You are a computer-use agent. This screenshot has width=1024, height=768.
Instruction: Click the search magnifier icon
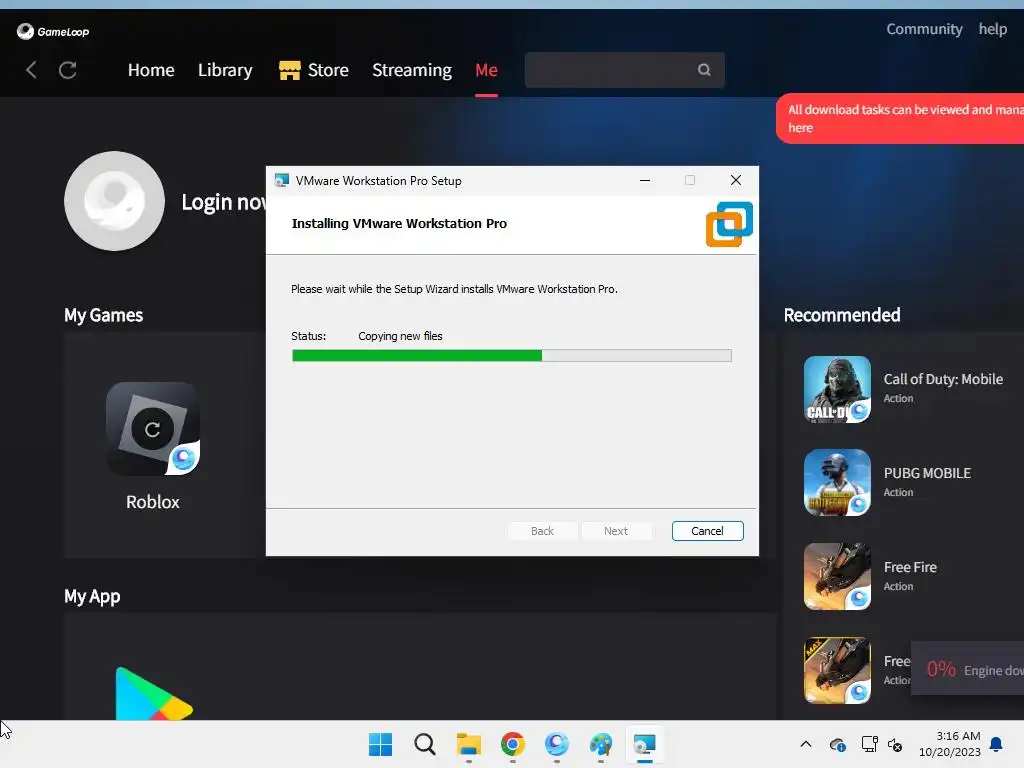click(x=704, y=70)
